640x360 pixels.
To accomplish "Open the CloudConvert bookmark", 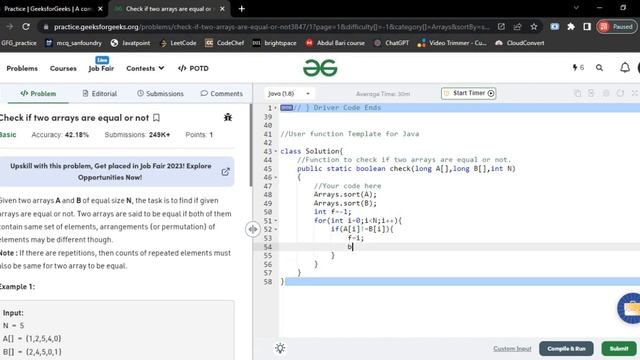I will tap(520, 43).
